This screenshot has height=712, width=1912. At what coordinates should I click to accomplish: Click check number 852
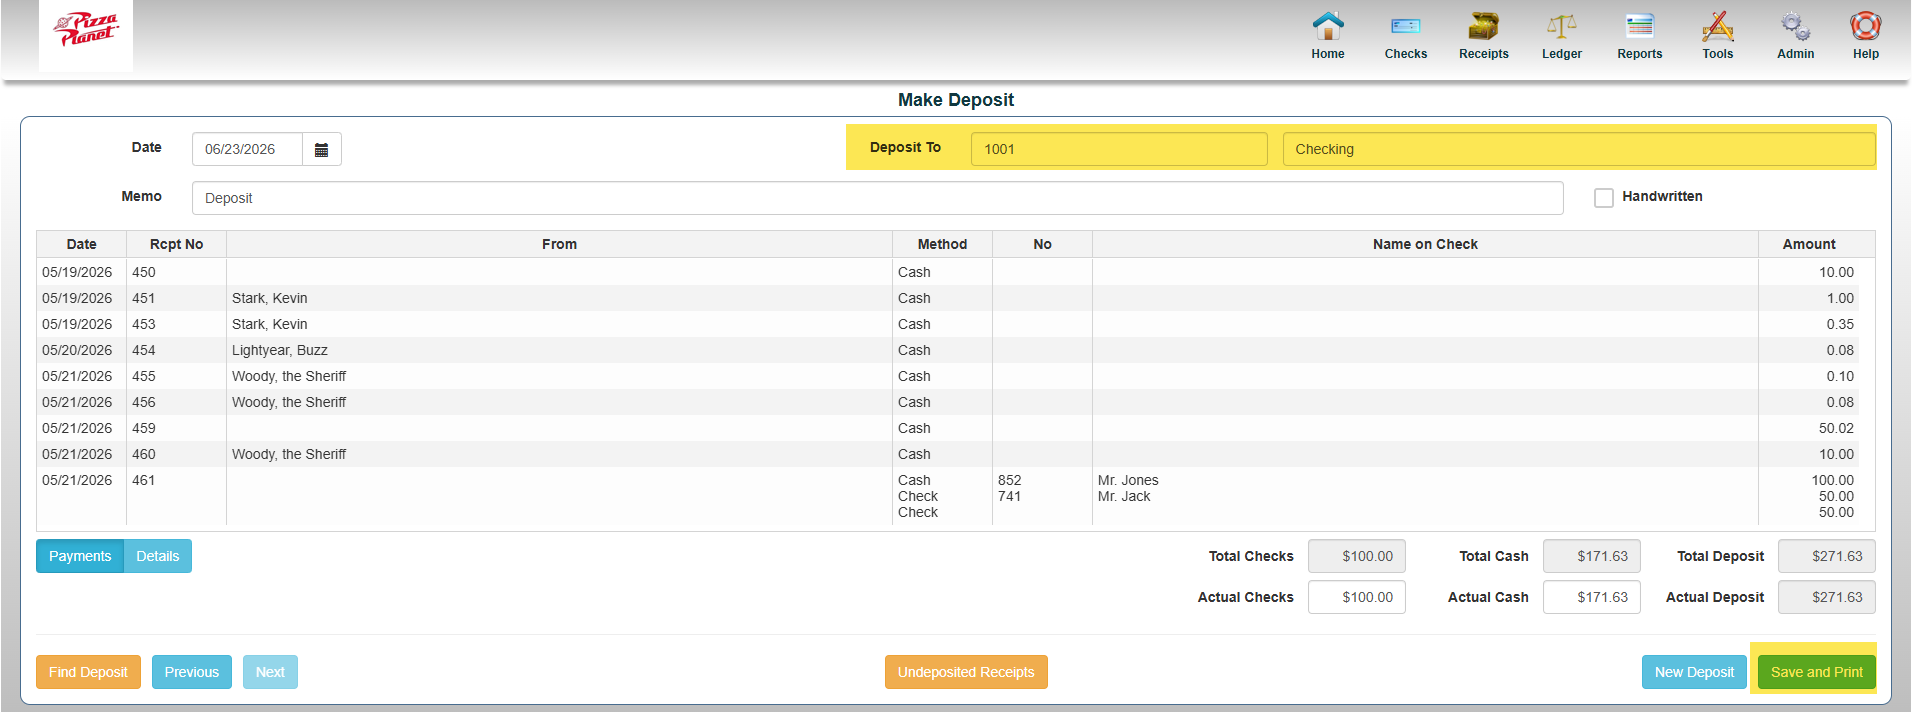pyautogui.click(x=1010, y=480)
